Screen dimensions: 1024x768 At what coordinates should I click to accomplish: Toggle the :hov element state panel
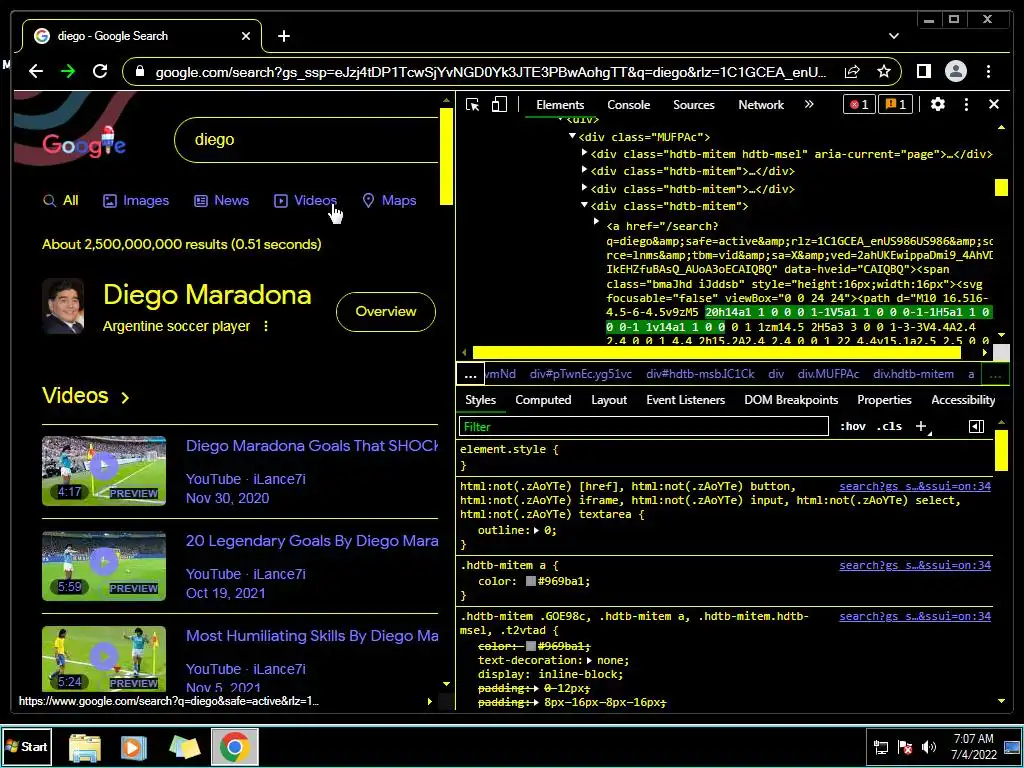coord(853,426)
